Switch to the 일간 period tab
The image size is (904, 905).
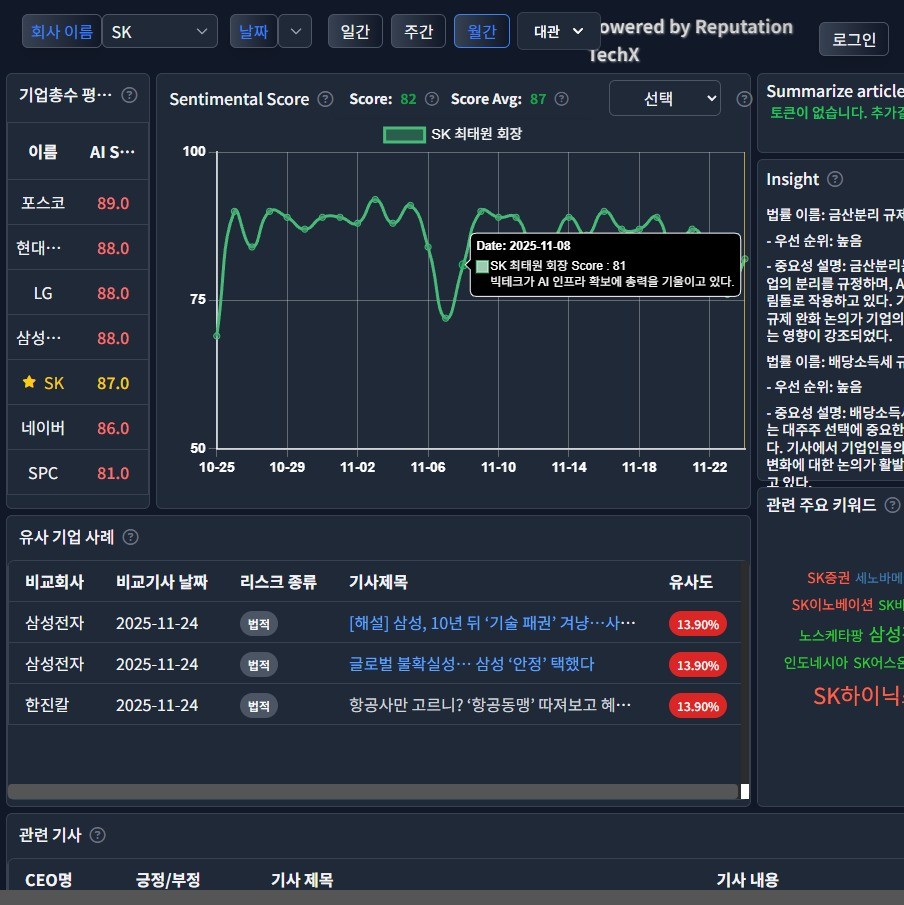pyautogui.click(x=355, y=31)
